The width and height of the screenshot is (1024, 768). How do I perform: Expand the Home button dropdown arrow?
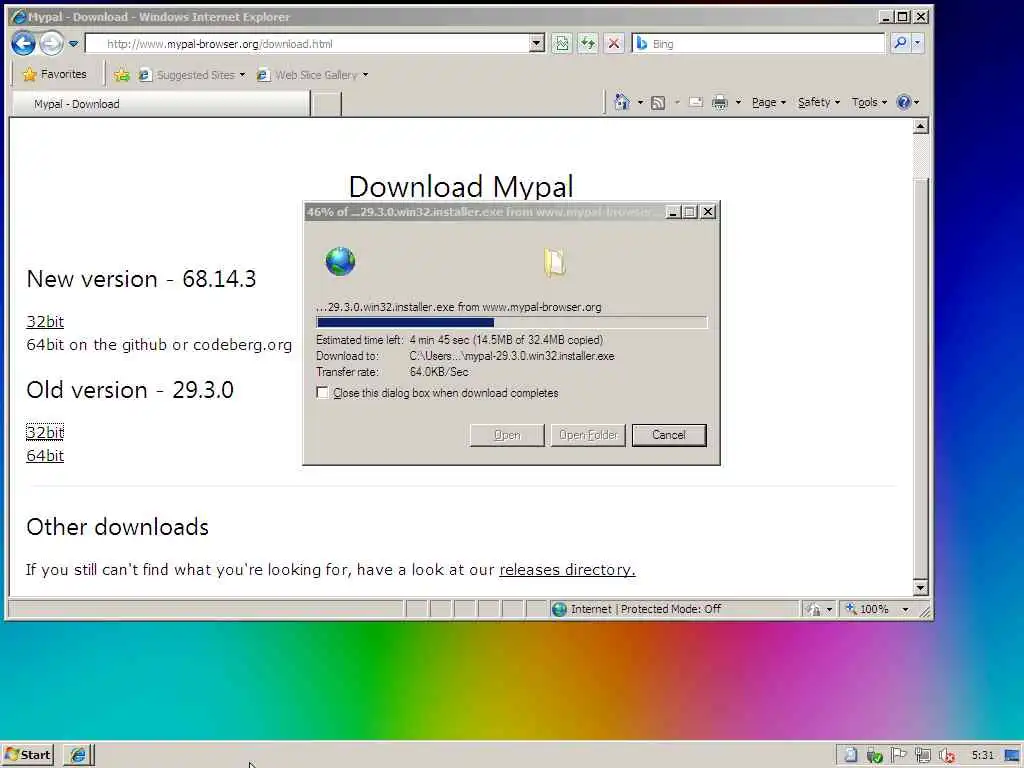641,103
